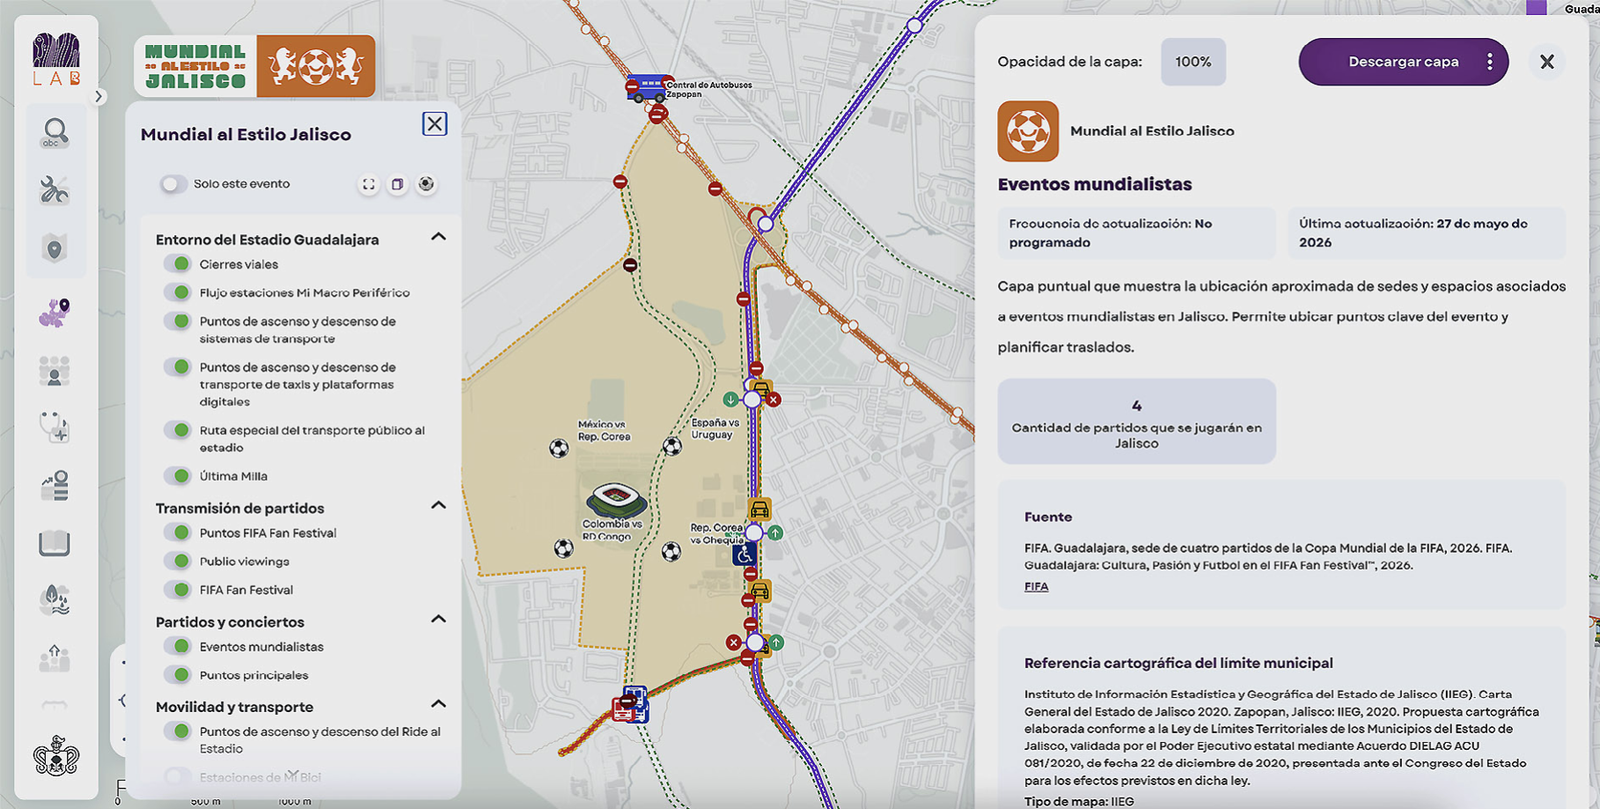Viewport: 1600px width, 809px height.
Task: Click the Mundial al Estilo Jalisco banner
Action: (x=255, y=66)
